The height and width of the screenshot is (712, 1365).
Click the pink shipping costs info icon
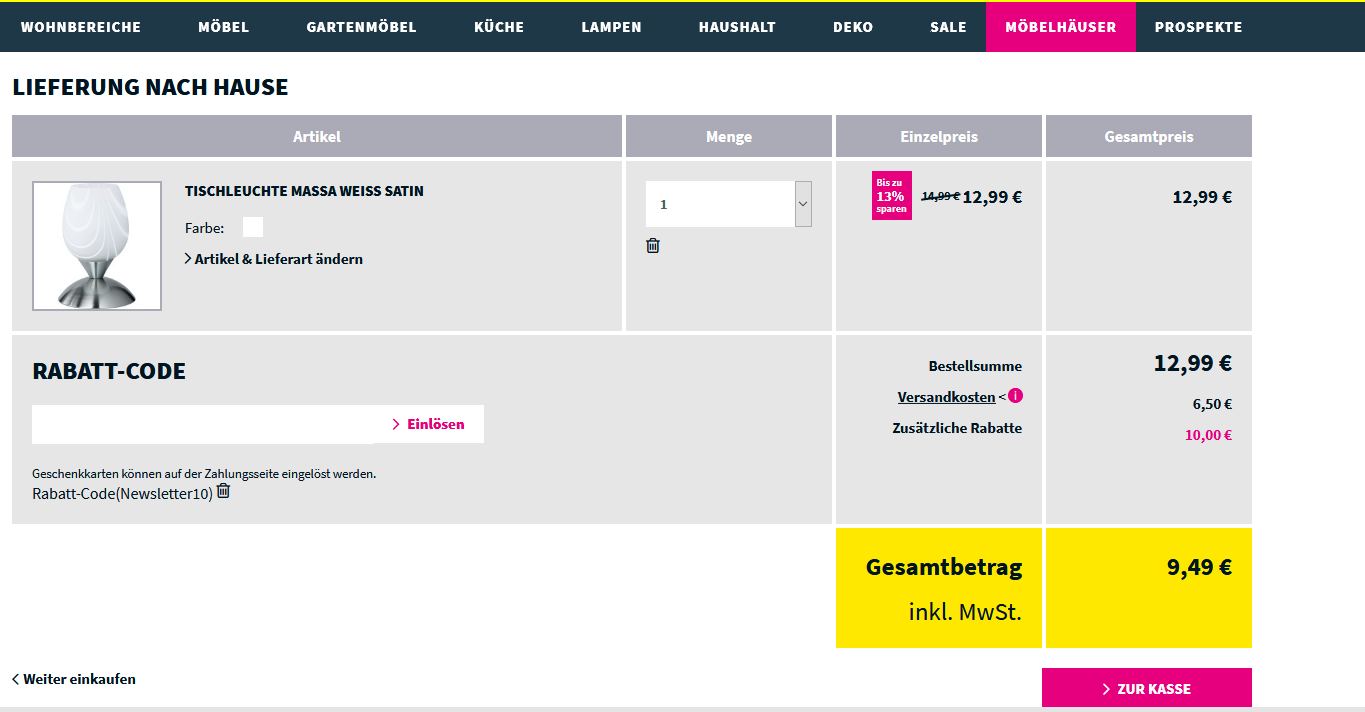click(x=1015, y=396)
